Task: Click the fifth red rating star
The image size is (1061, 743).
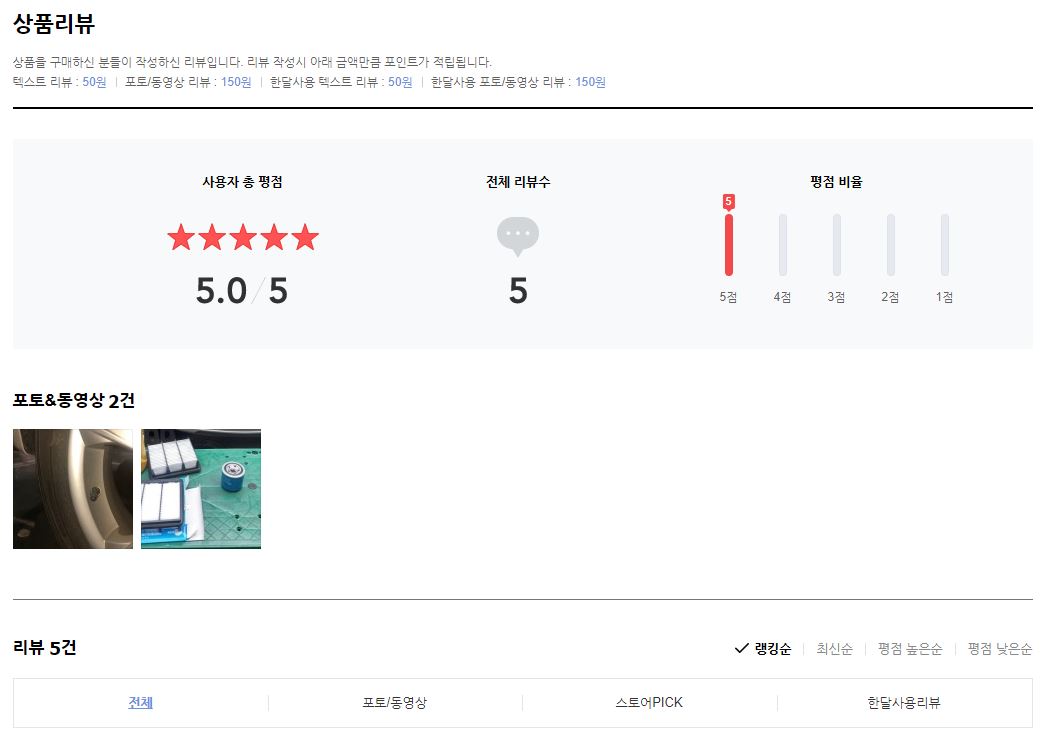Action: click(305, 238)
